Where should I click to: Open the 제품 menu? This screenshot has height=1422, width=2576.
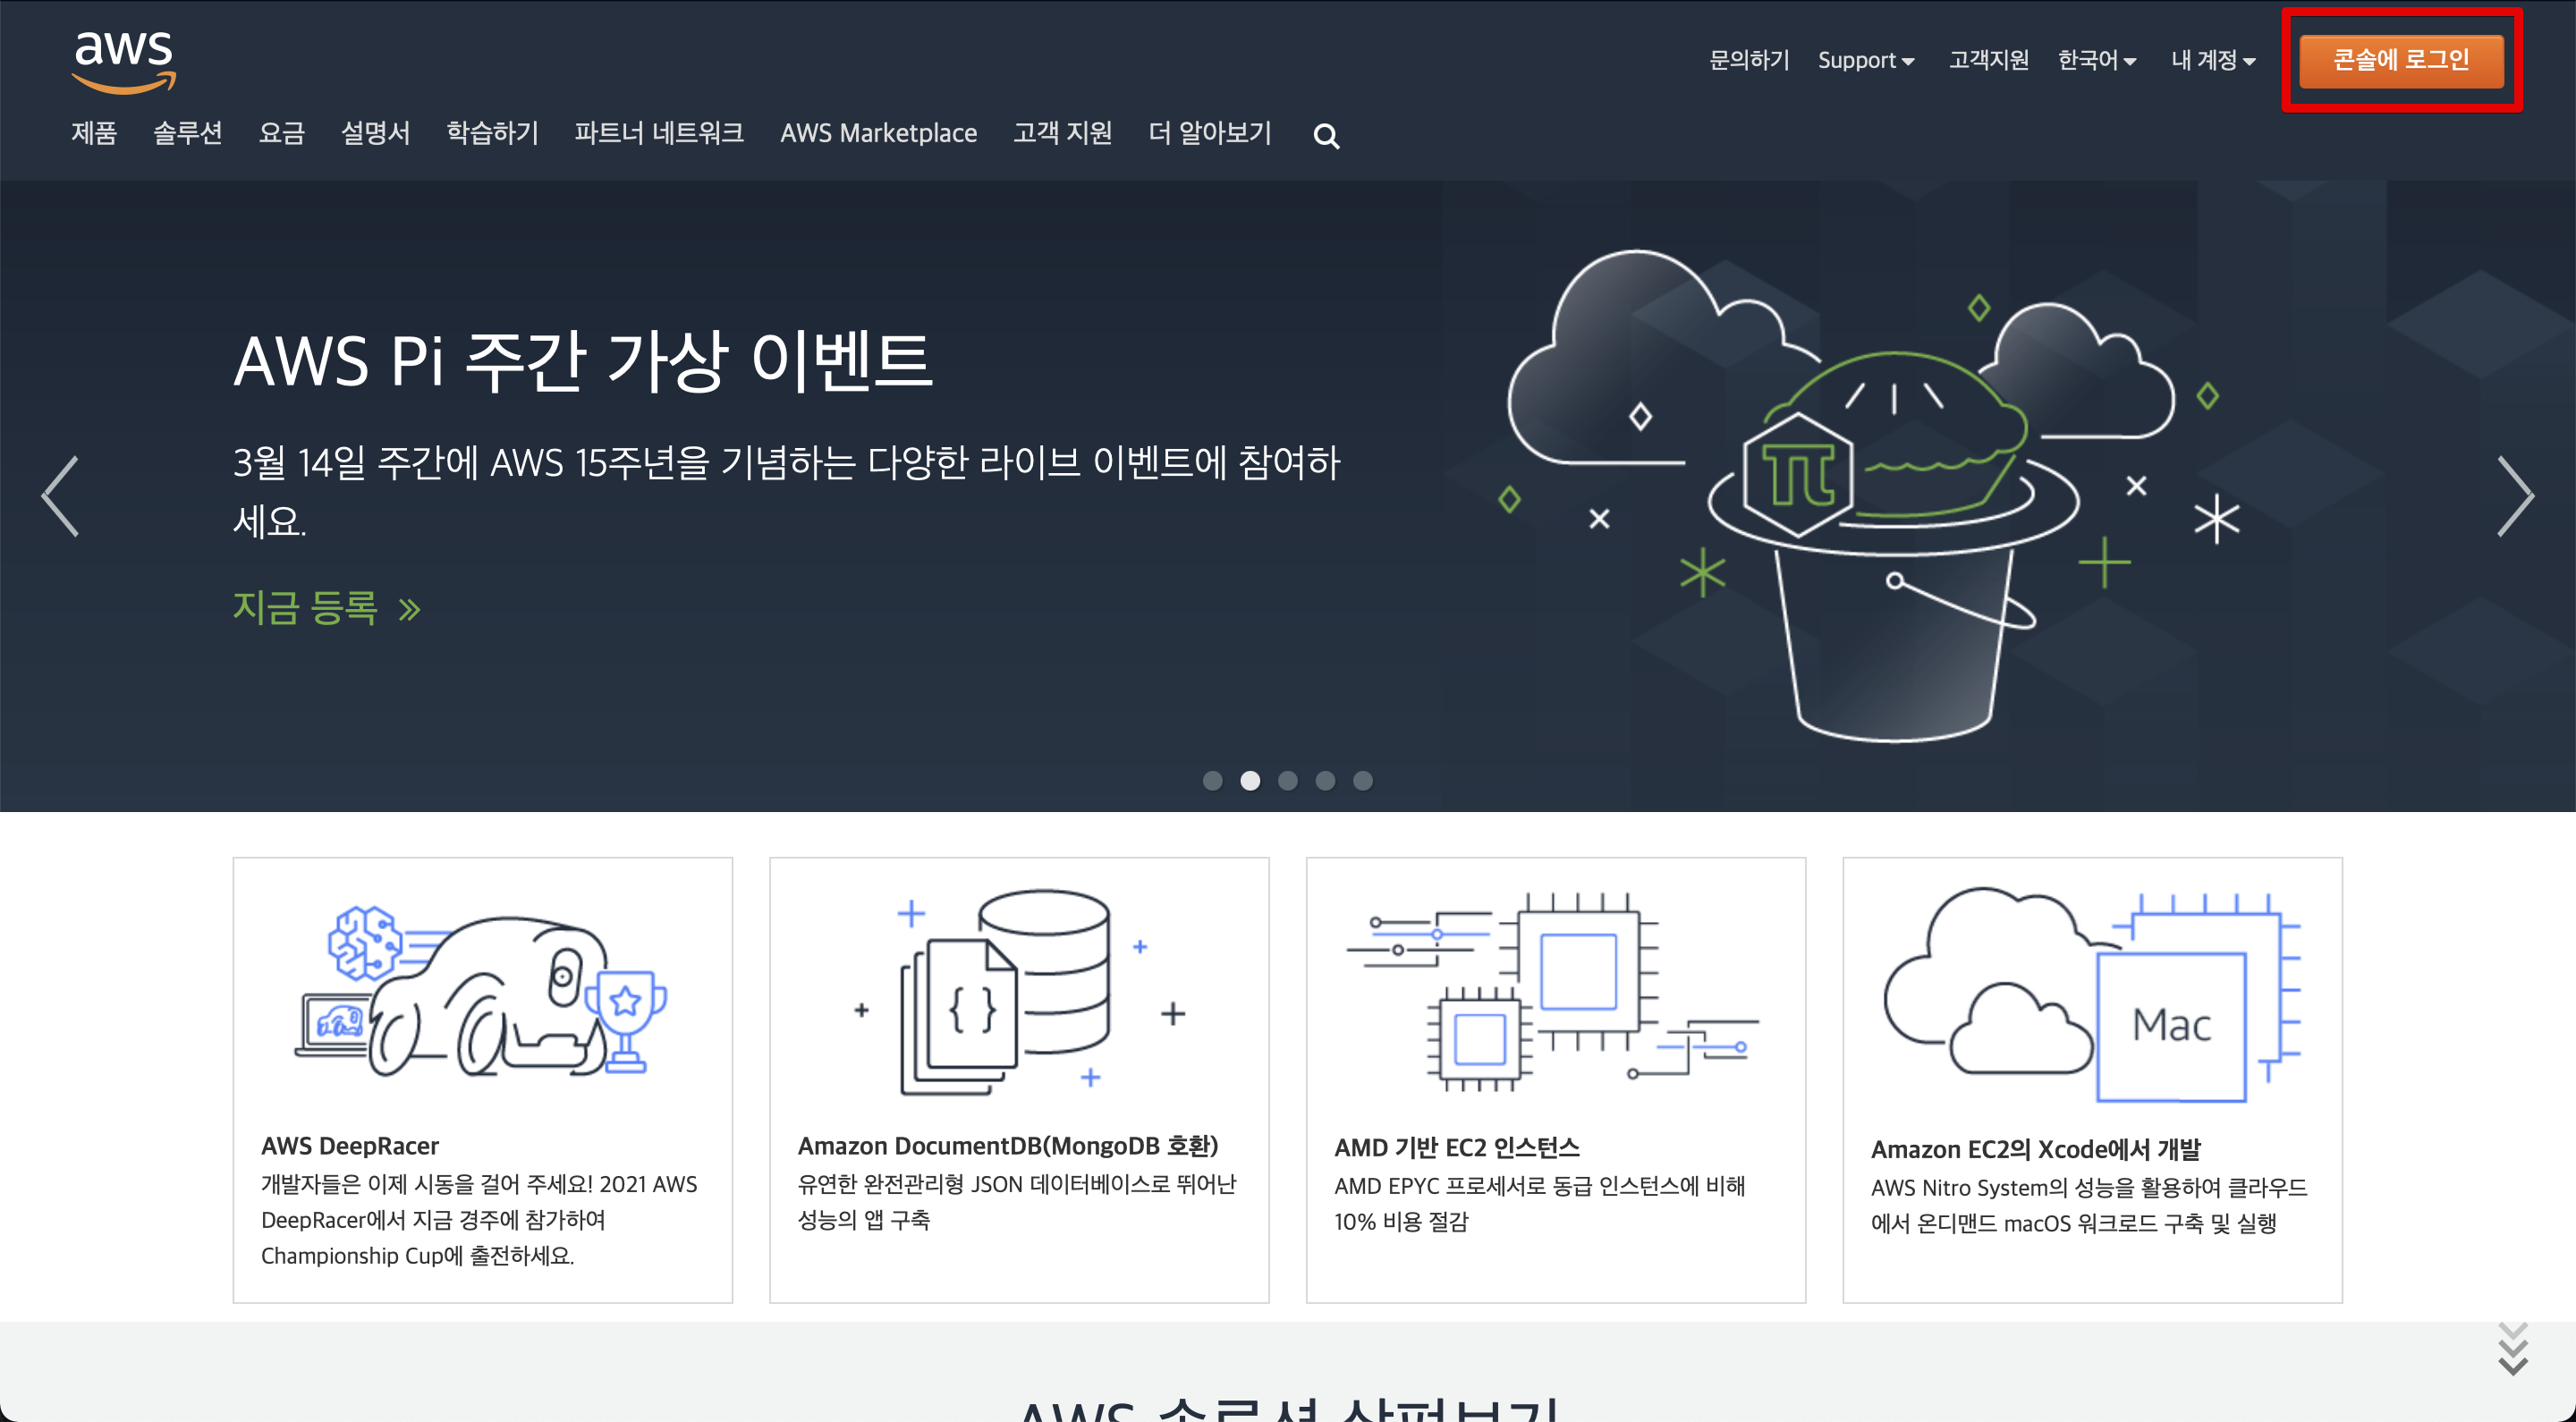[94, 133]
